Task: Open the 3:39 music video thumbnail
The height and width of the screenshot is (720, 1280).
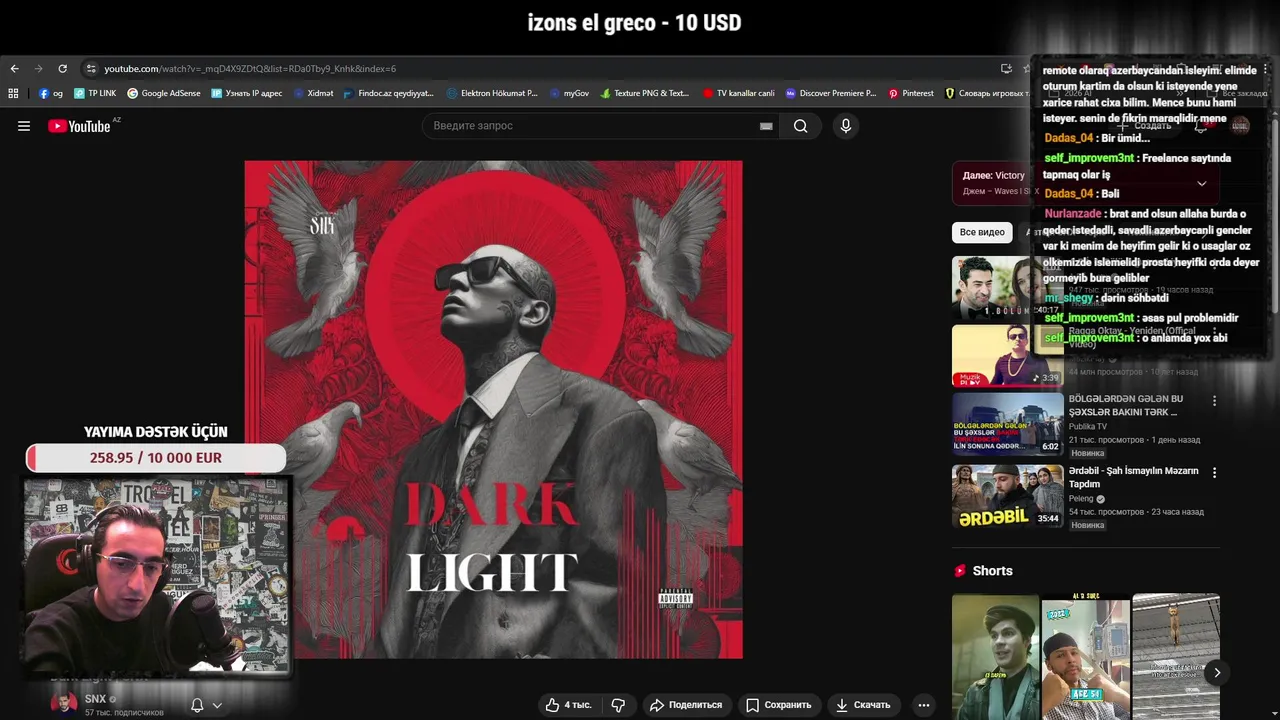Action: (x=1007, y=356)
